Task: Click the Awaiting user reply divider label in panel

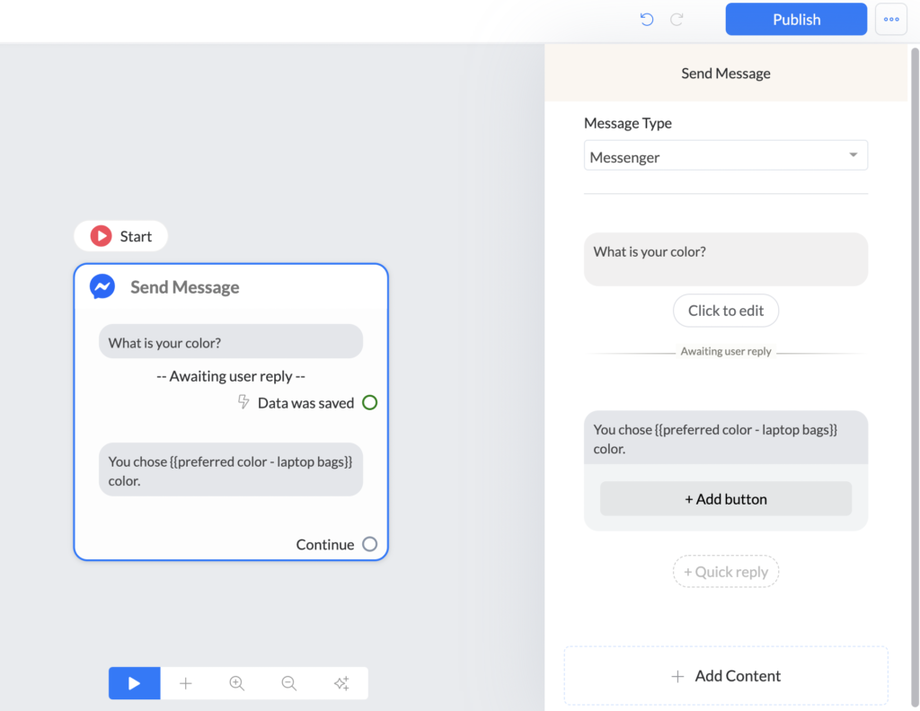Action: click(x=726, y=351)
